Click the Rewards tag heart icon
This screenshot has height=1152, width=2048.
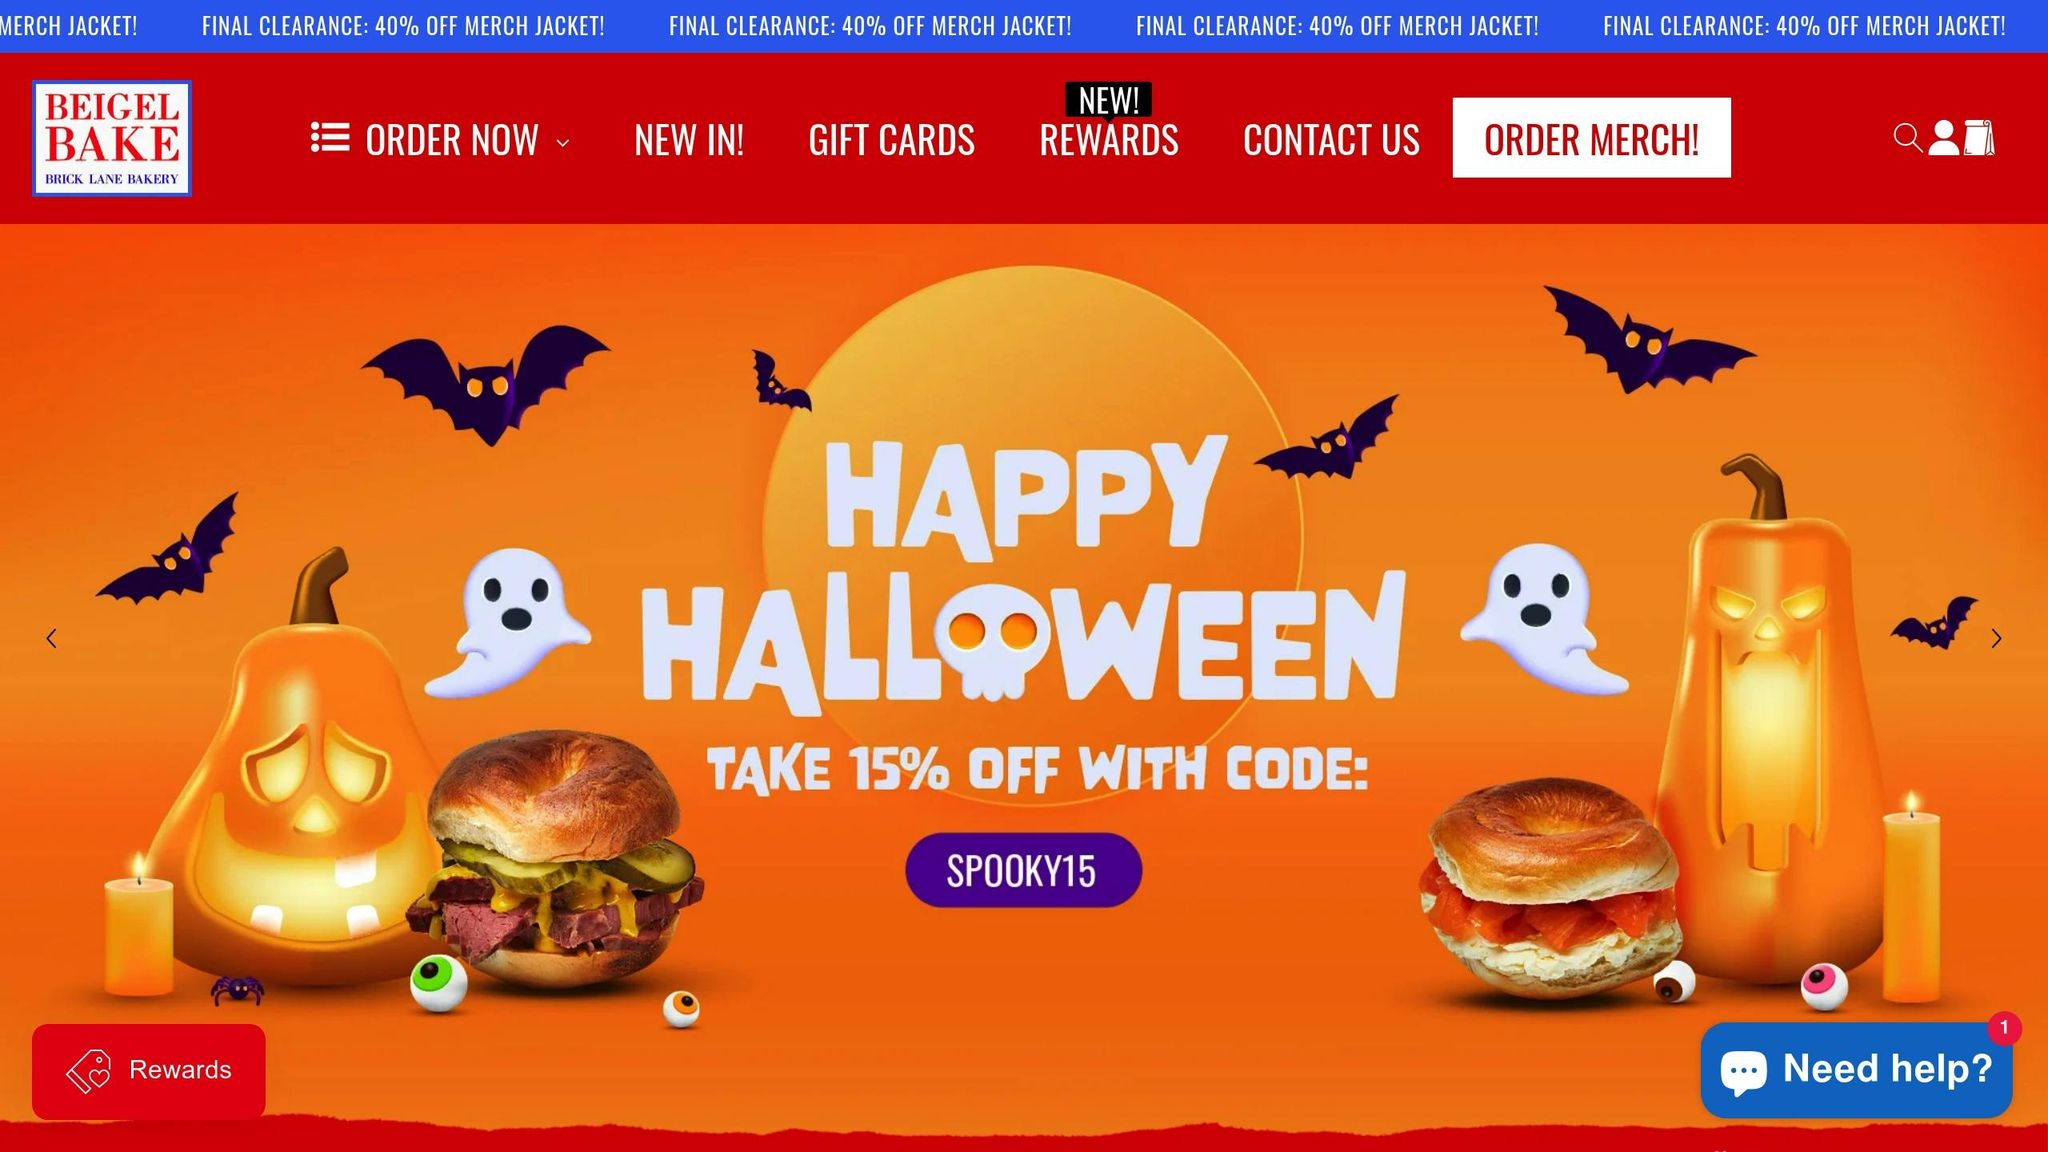pos(88,1071)
